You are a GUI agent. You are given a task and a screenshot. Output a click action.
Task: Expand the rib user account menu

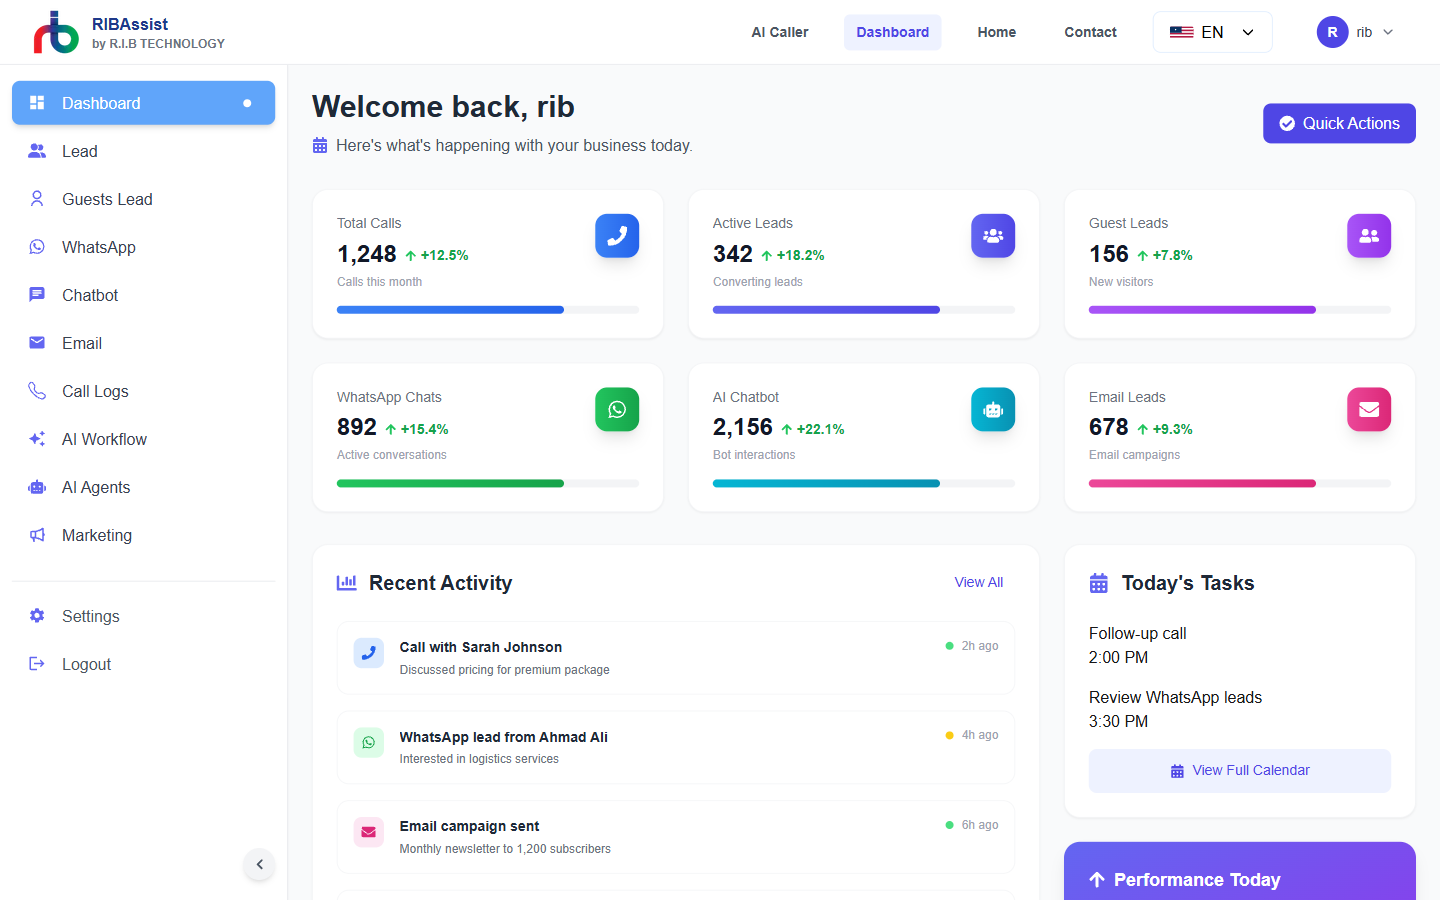click(1357, 31)
